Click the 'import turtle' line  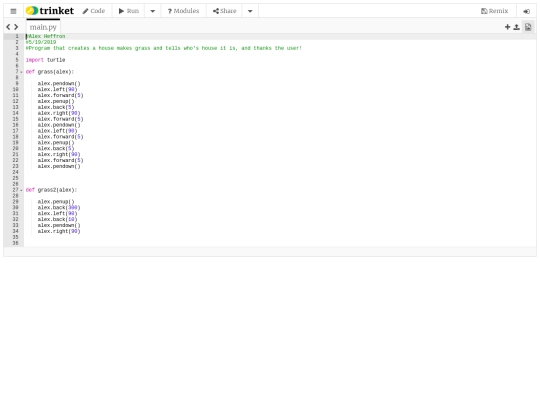tap(45, 60)
